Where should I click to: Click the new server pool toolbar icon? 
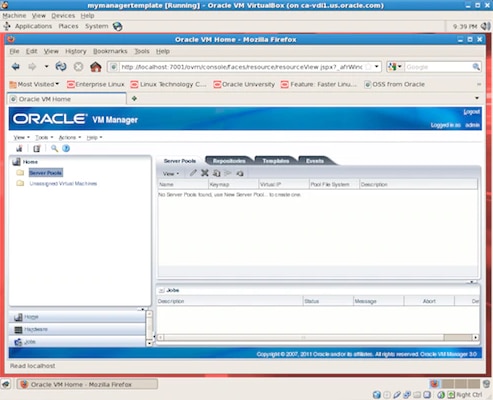(x=19, y=148)
